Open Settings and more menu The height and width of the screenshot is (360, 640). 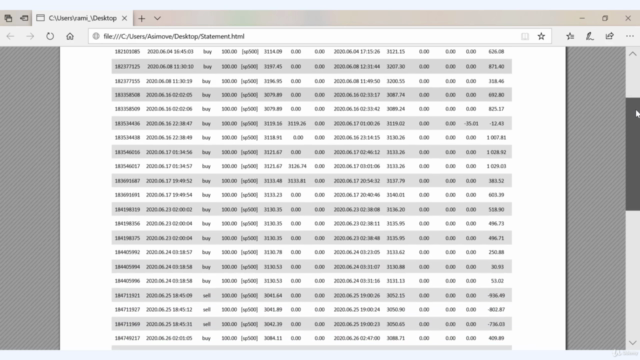tap(630, 36)
